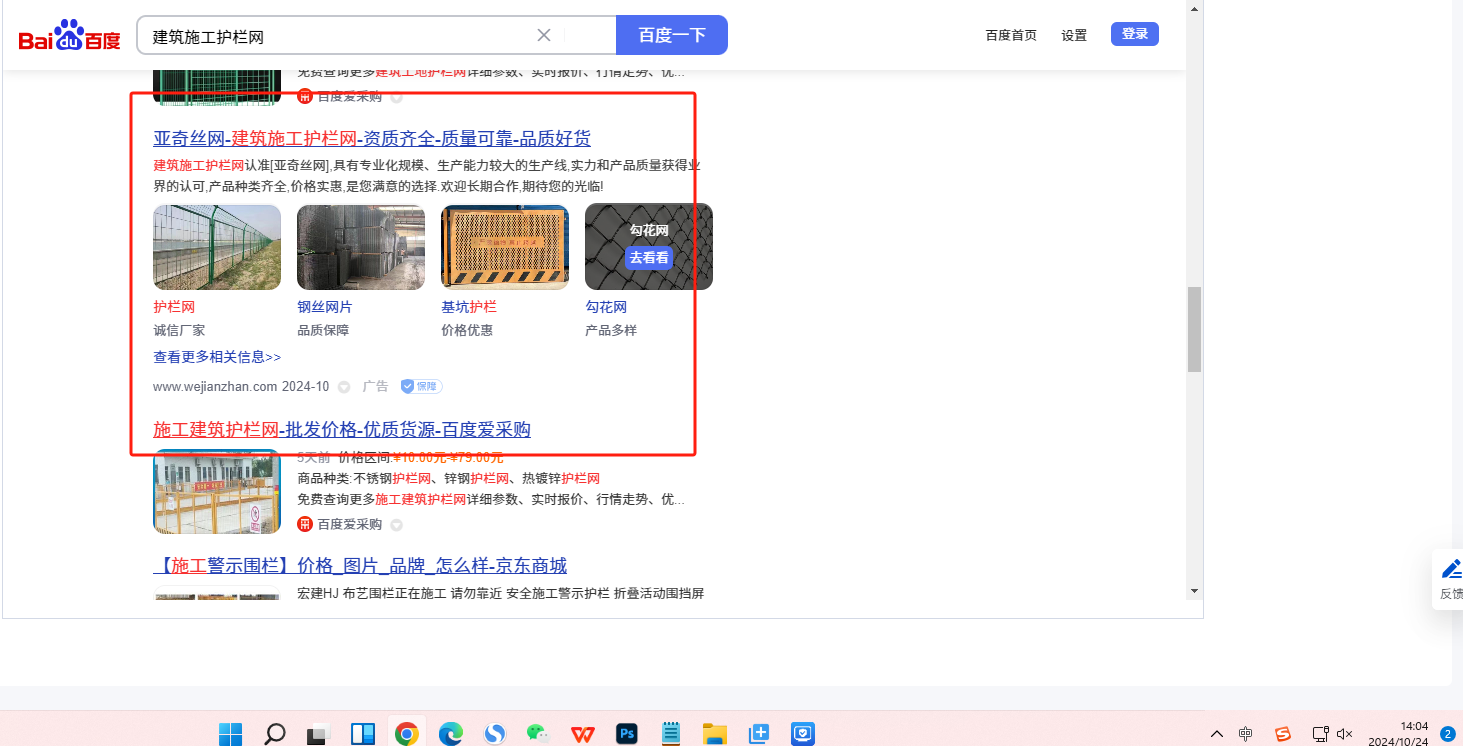Click the page's vertical scrollbar thumb
1463x746 pixels.
point(1194,329)
